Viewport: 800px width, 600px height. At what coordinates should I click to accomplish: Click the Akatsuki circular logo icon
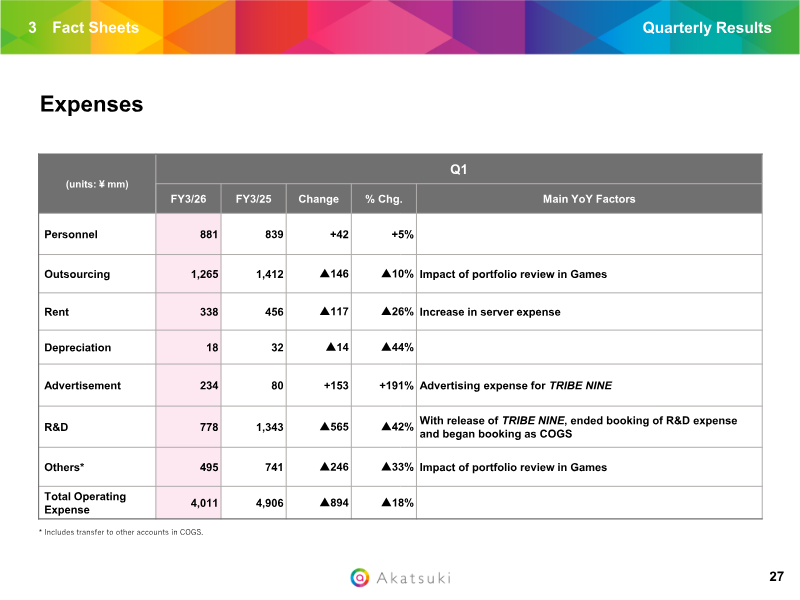(360, 577)
